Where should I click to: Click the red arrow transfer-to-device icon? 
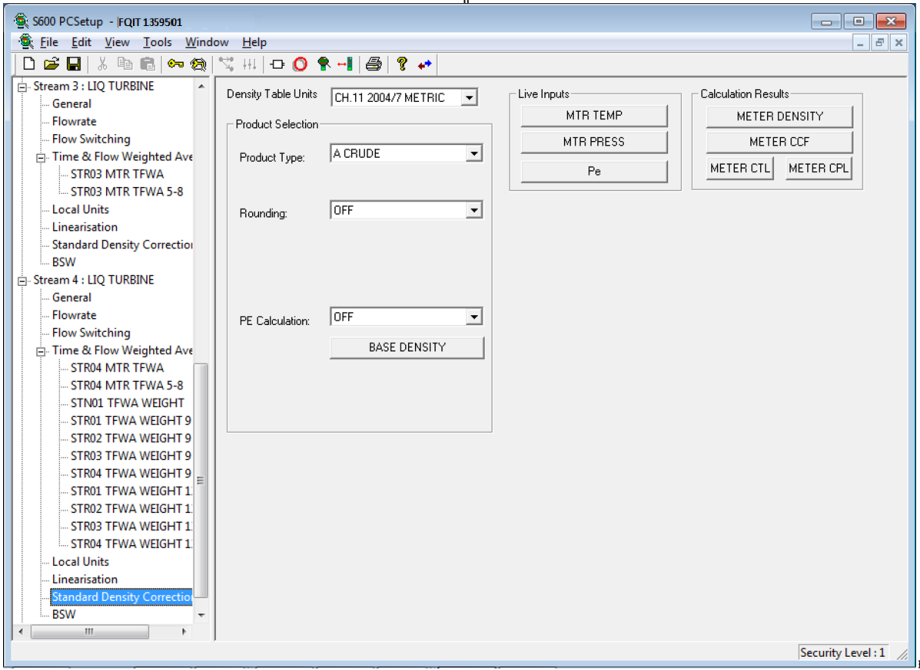[x=345, y=64]
